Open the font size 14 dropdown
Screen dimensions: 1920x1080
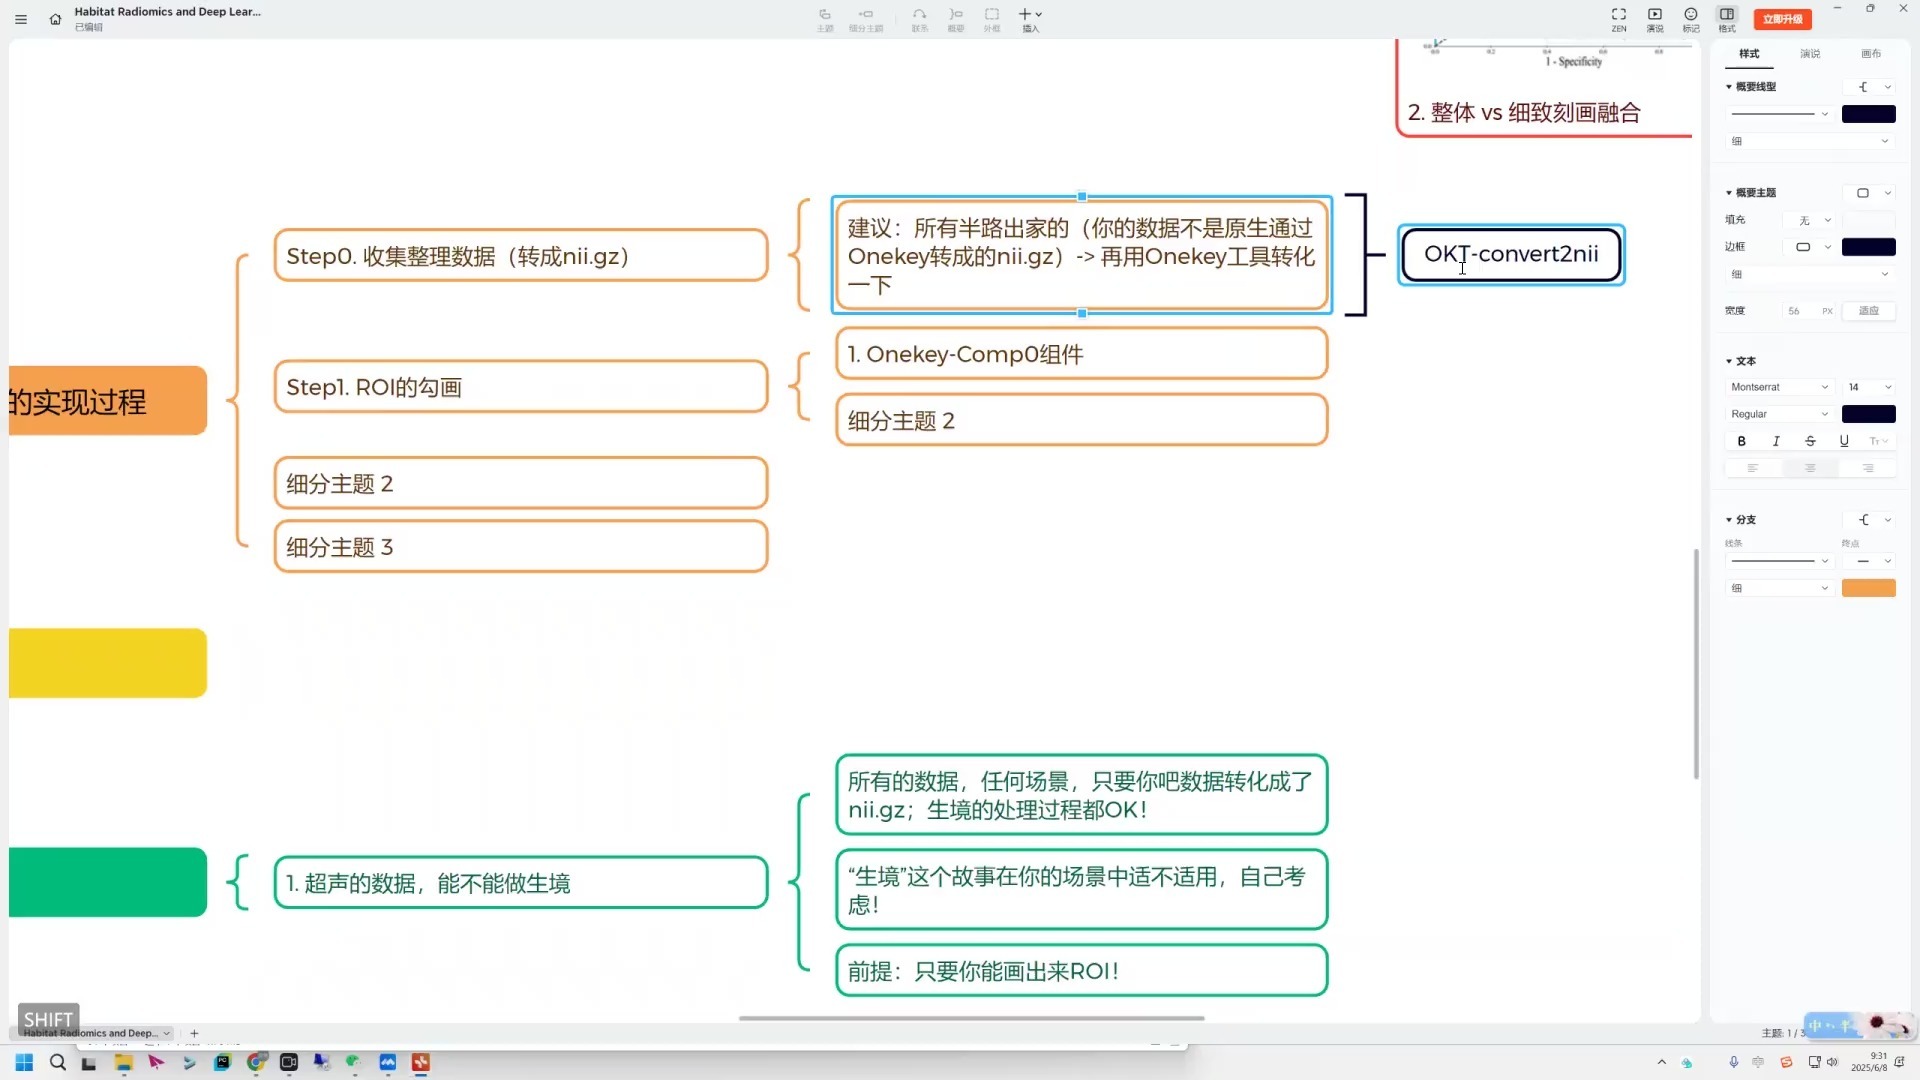click(x=1869, y=387)
